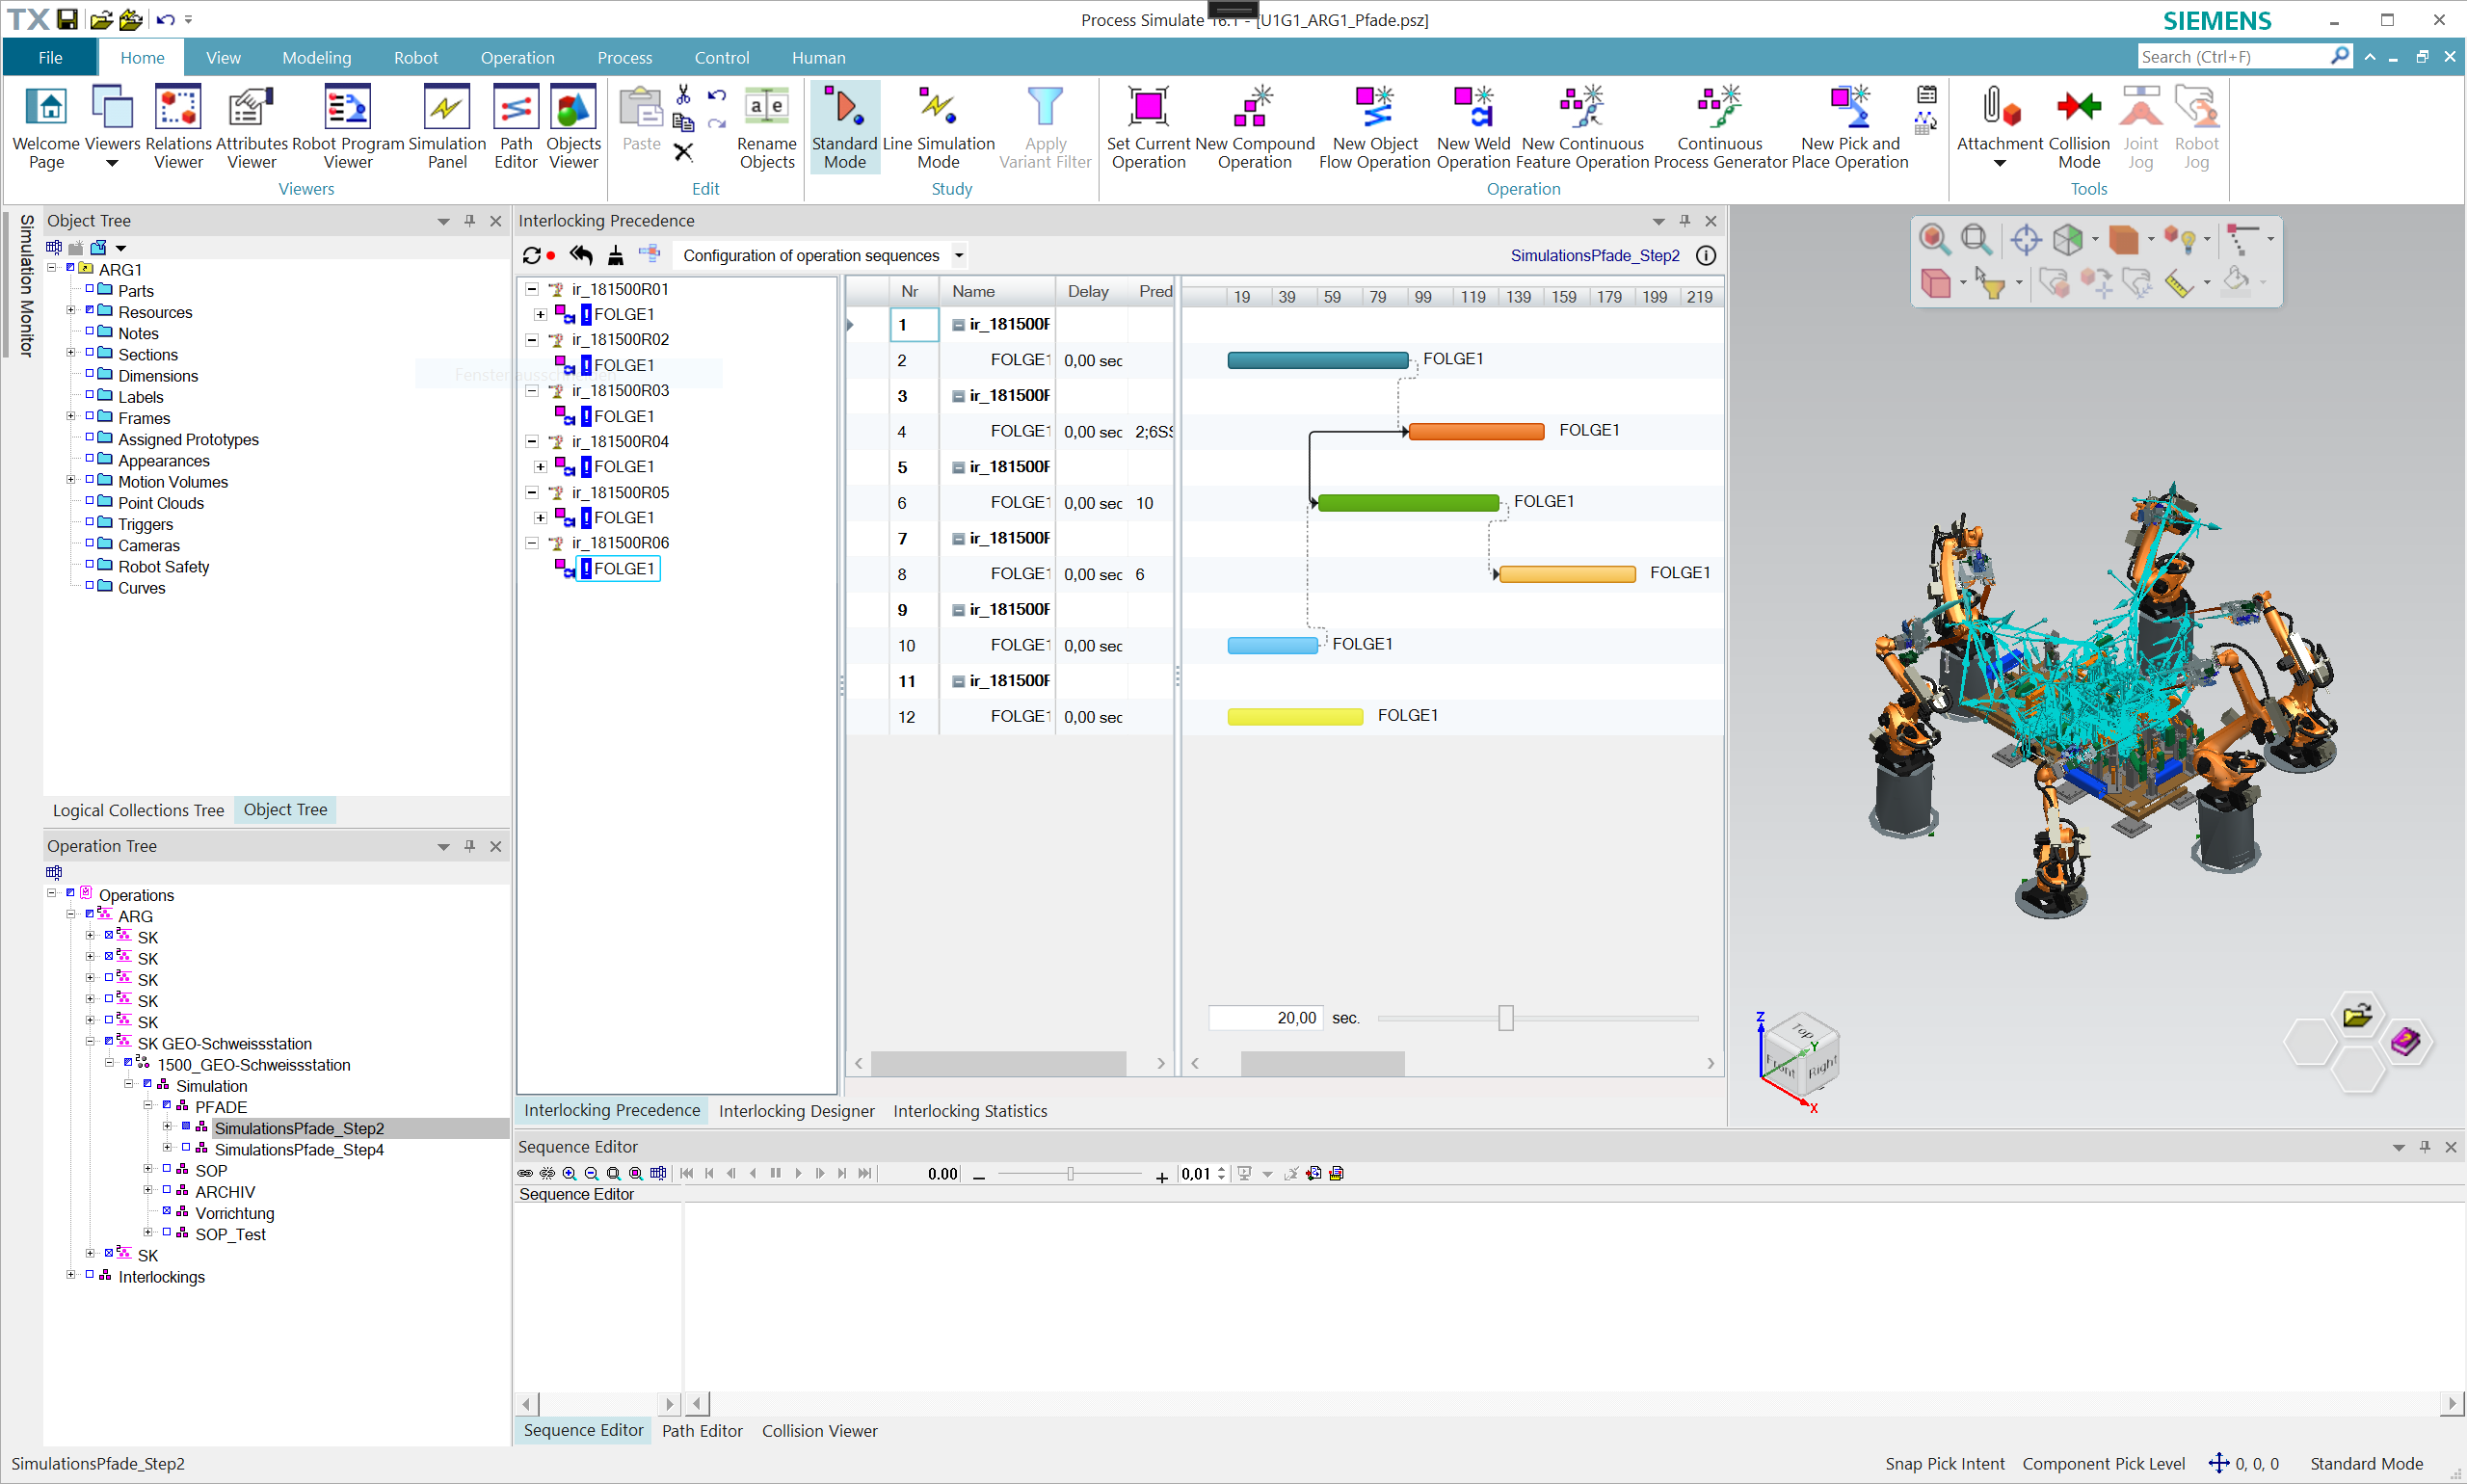Adjust the Sequence Editor speed slider
This screenshot has height=1484, width=2467.
1070,1174
